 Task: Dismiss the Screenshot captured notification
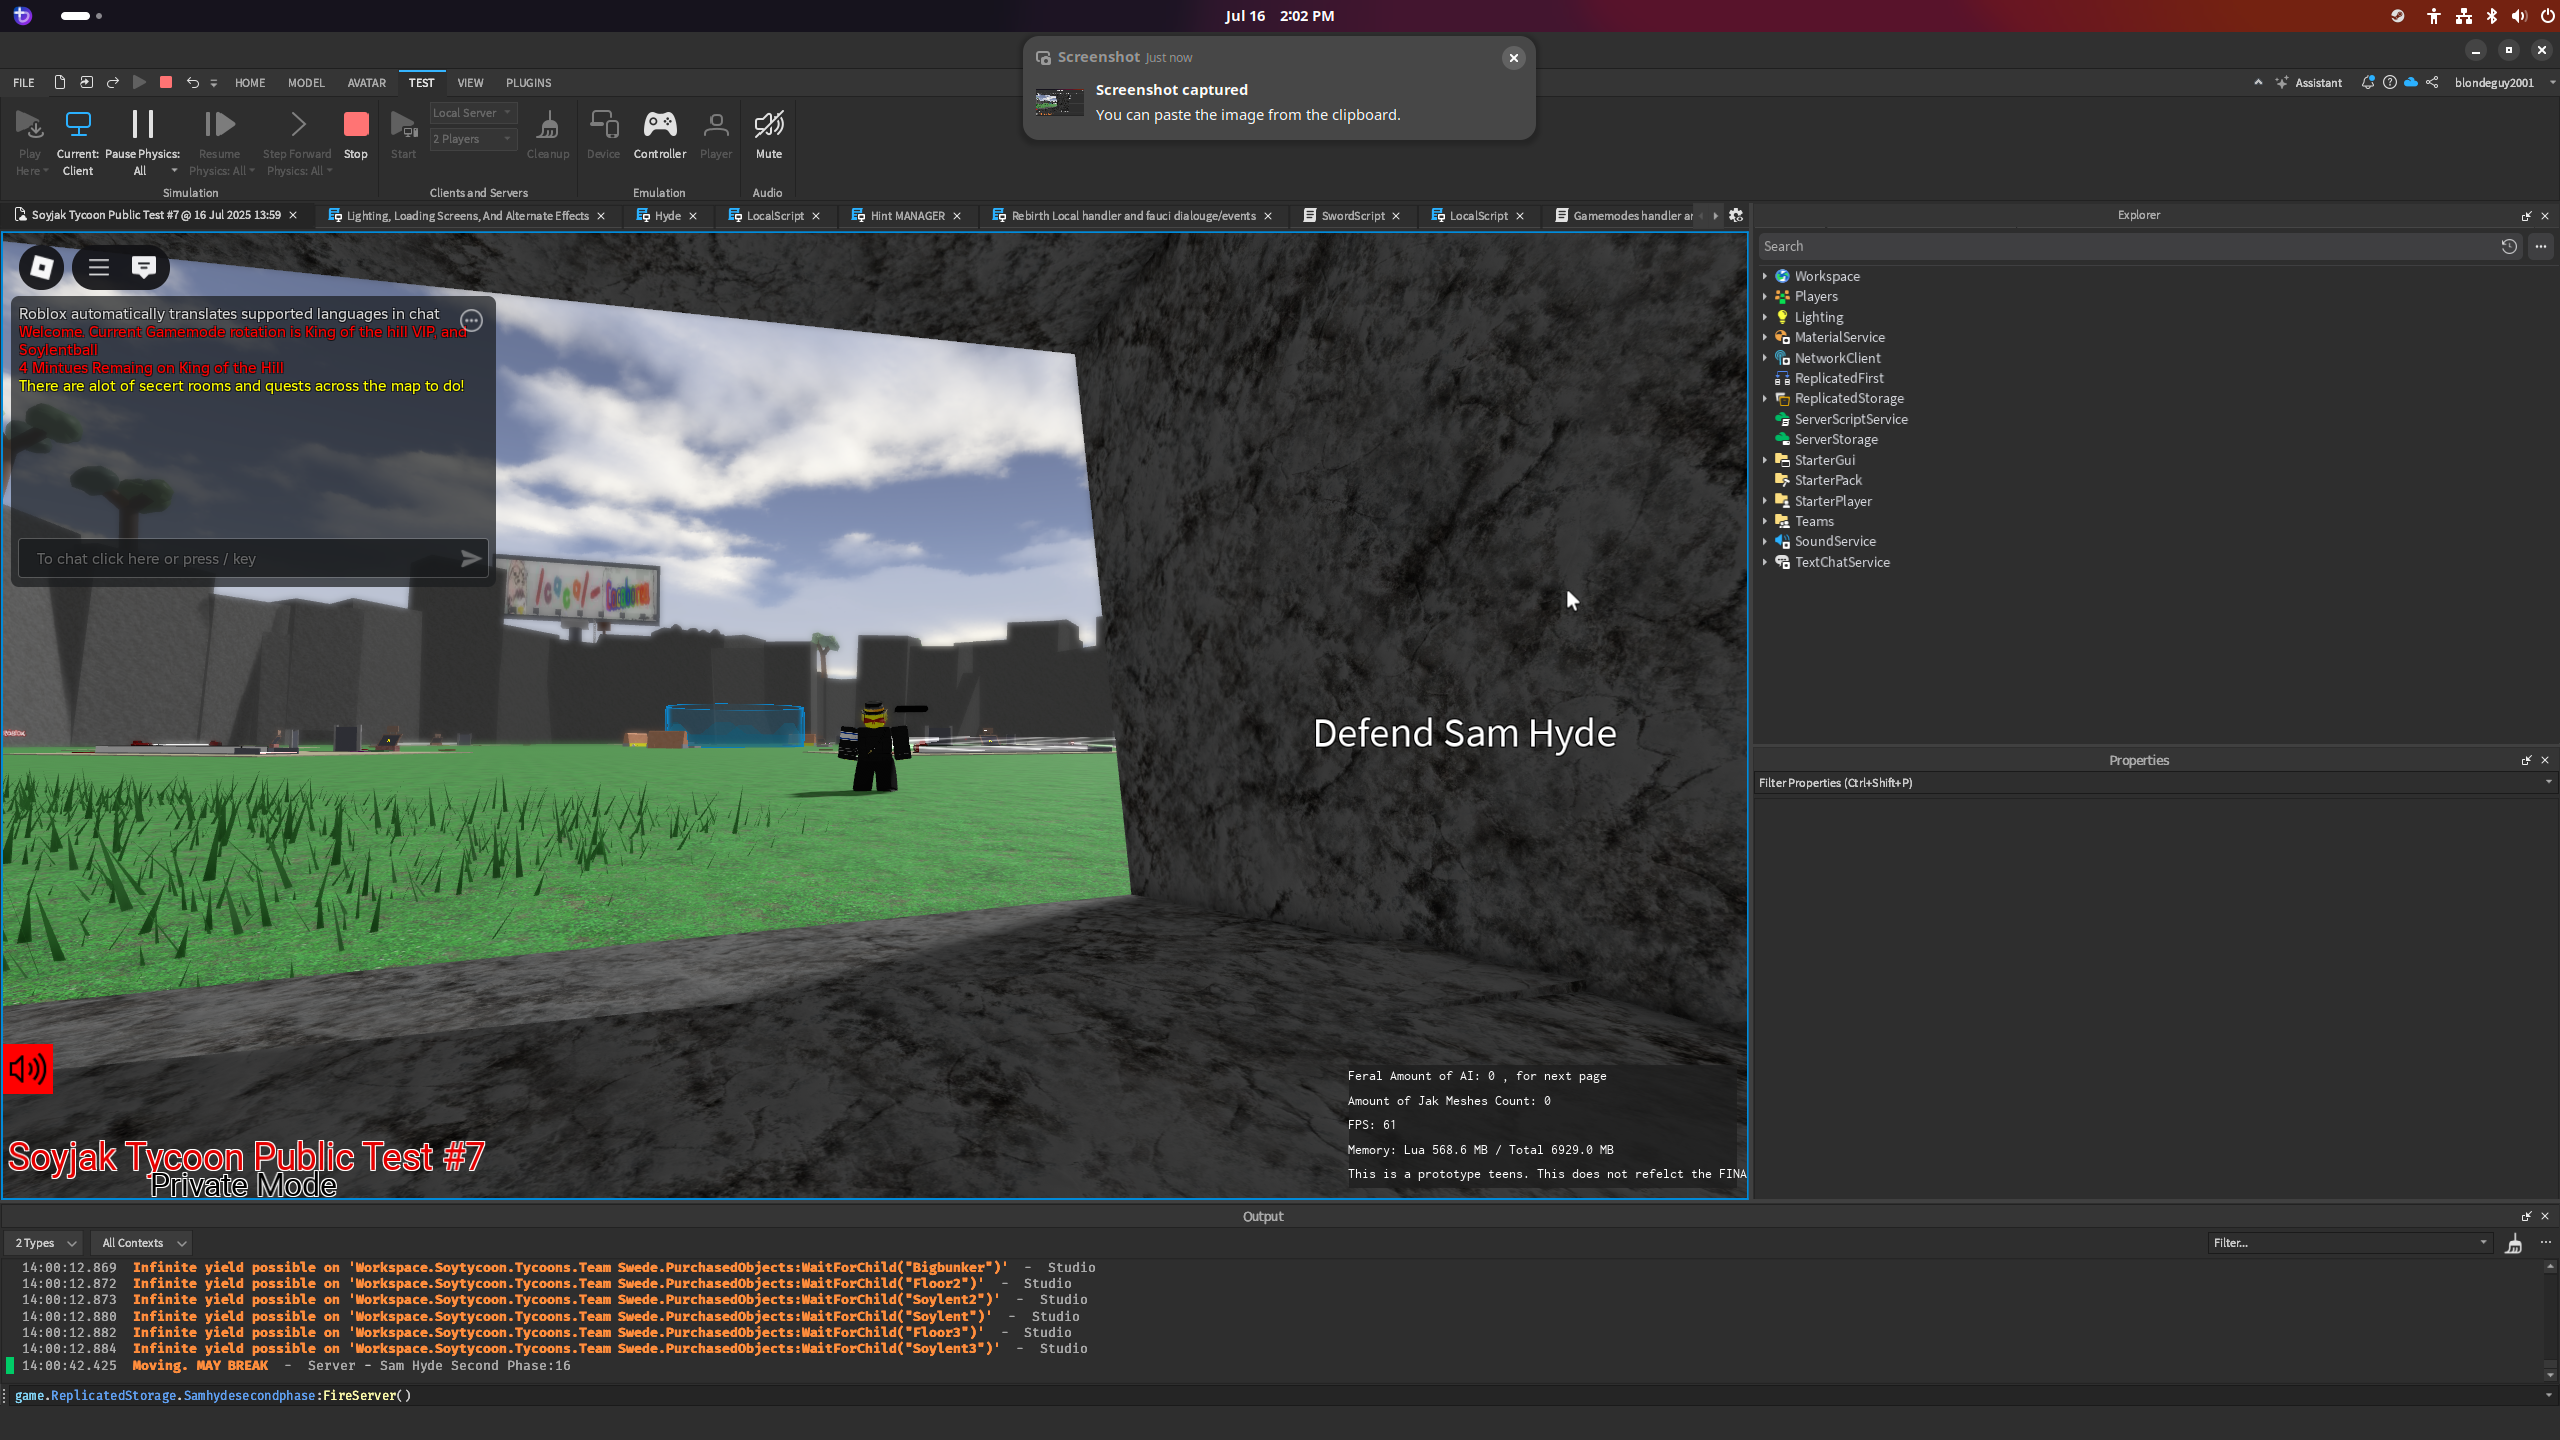(x=1514, y=58)
